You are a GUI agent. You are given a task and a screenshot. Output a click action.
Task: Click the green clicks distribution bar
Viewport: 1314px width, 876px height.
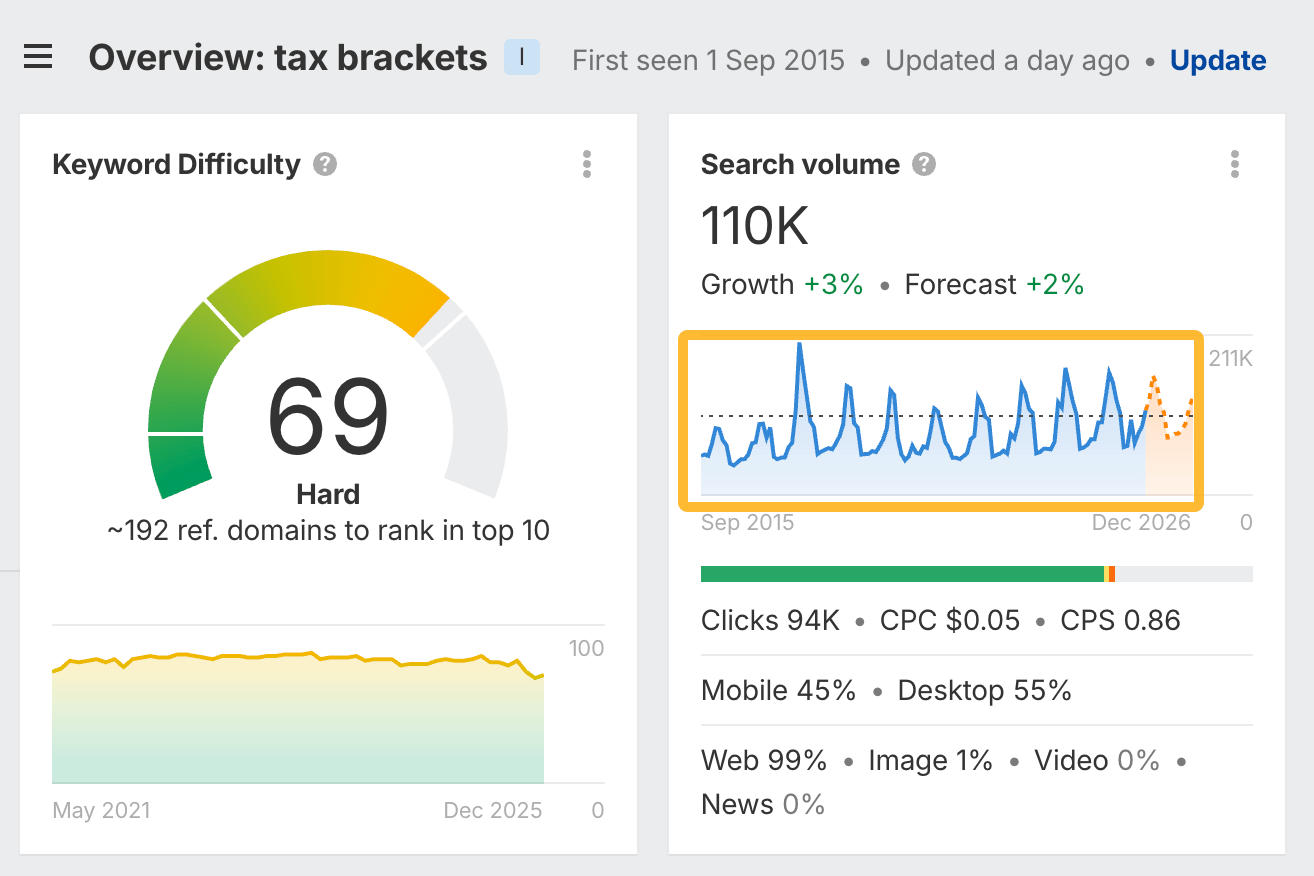pos(900,573)
